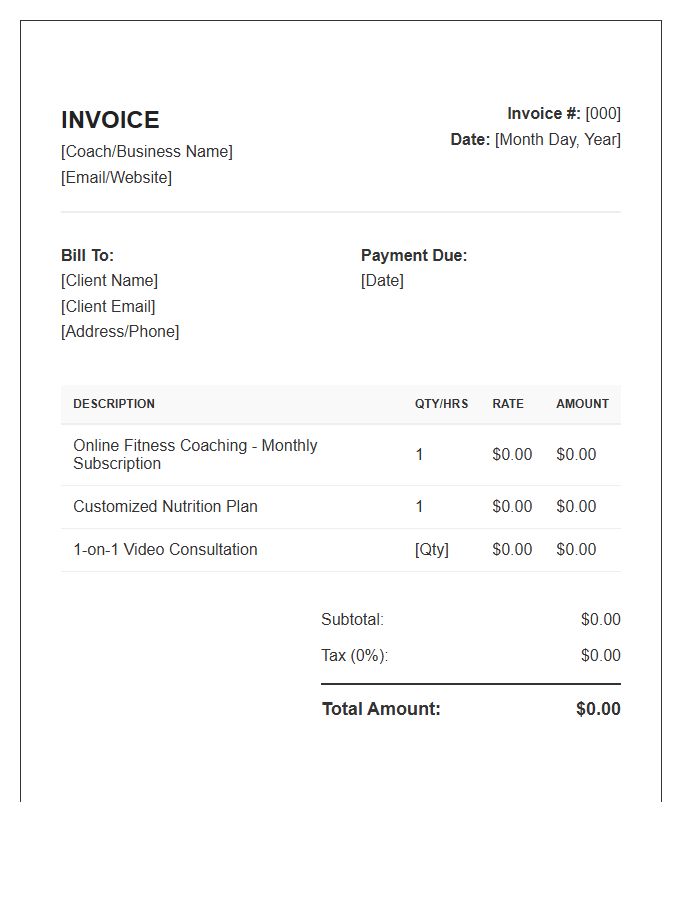Click the Total Amount: label
The height and width of the screenshot is (900, 700).
point(381,709)
